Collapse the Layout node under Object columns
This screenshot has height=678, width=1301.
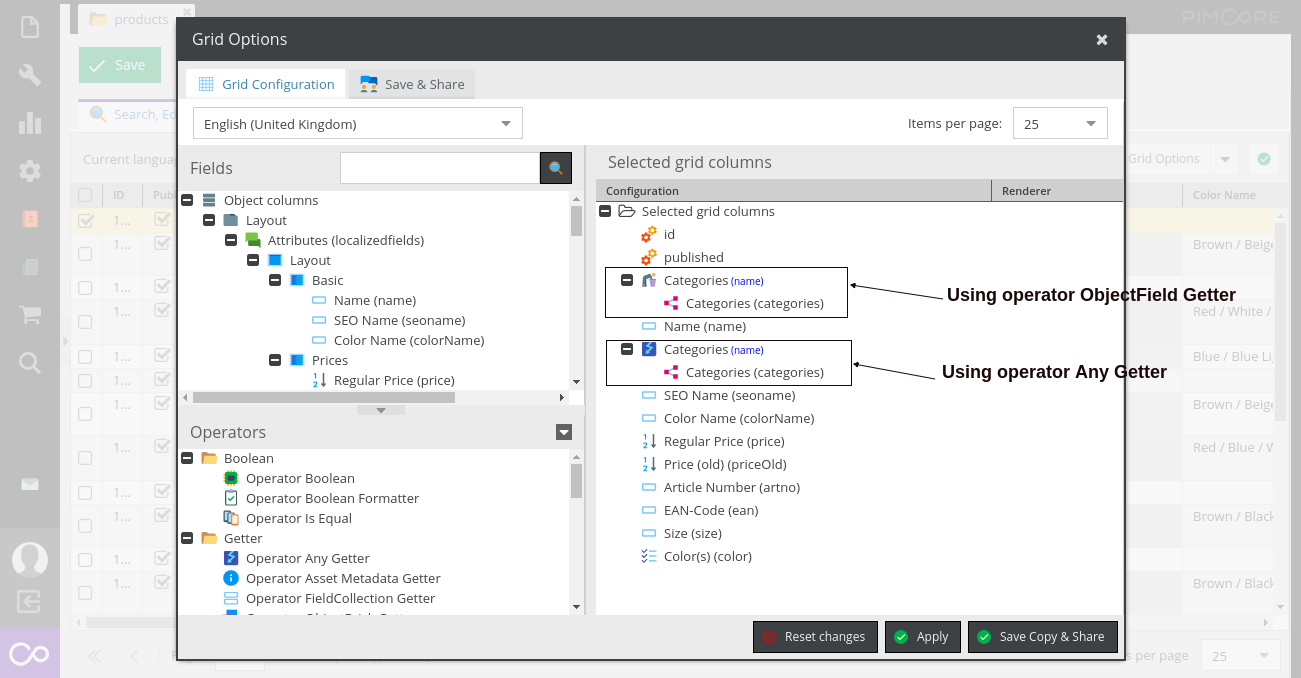[x=209, y=220]
